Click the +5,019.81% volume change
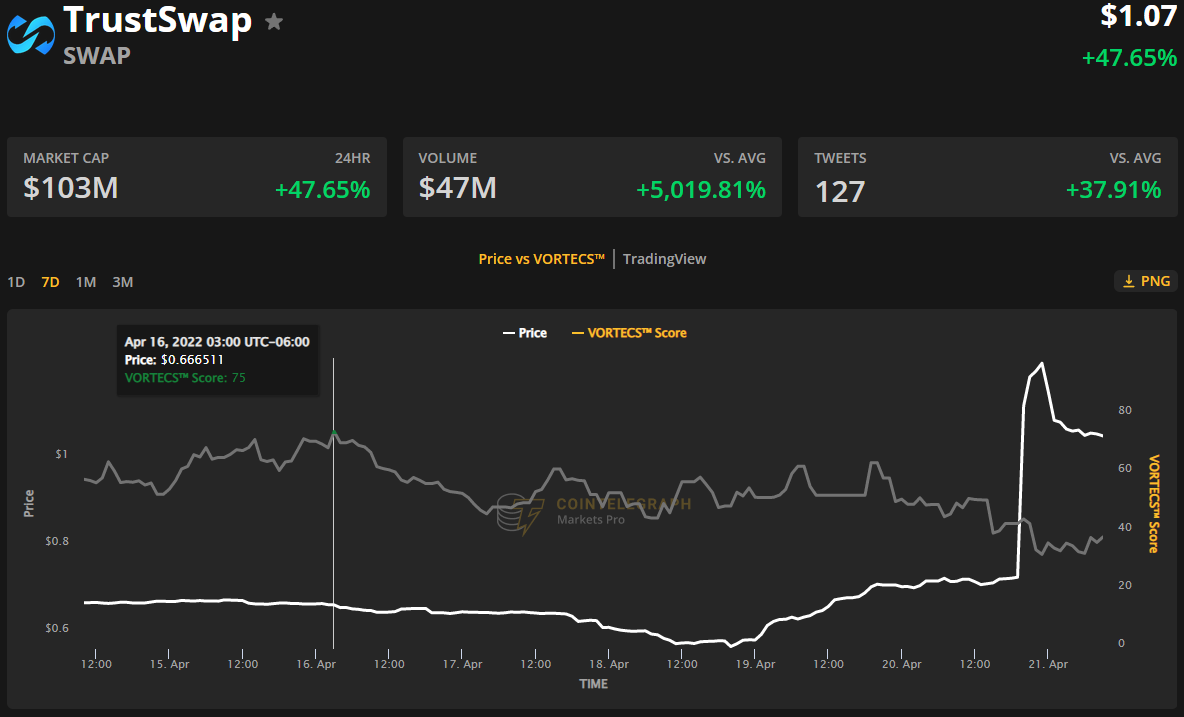This screenshot has height=717, width=1184. (x=701, y=189)
